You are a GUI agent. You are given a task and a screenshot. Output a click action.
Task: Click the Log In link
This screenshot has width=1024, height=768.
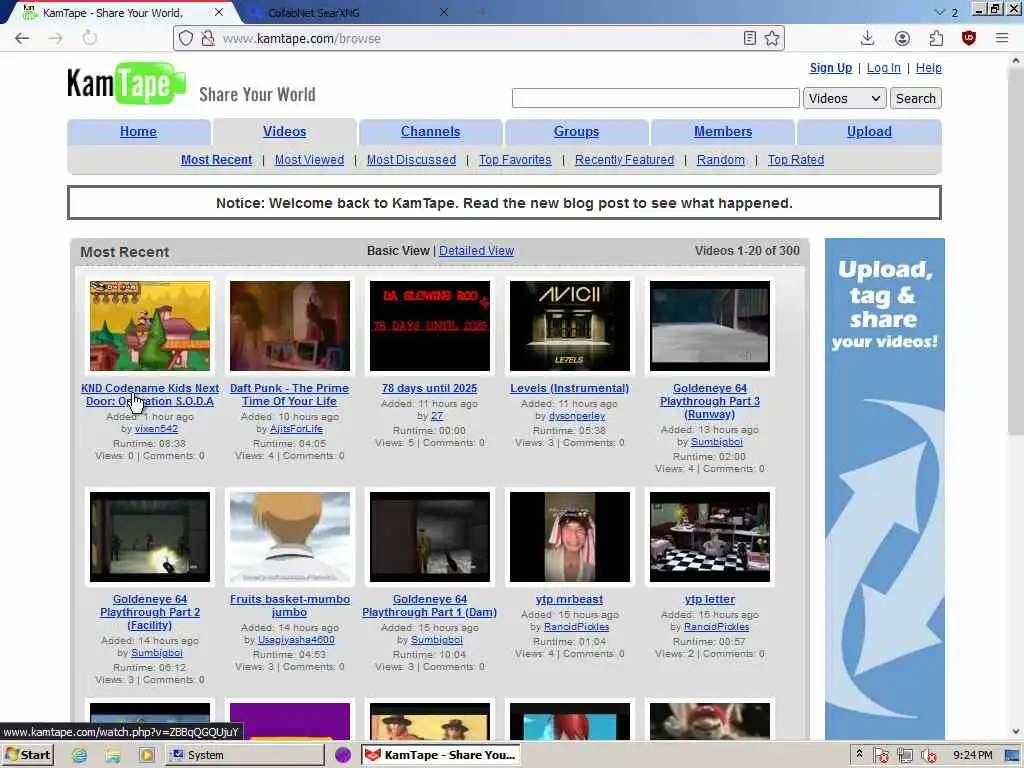(884, 68)
